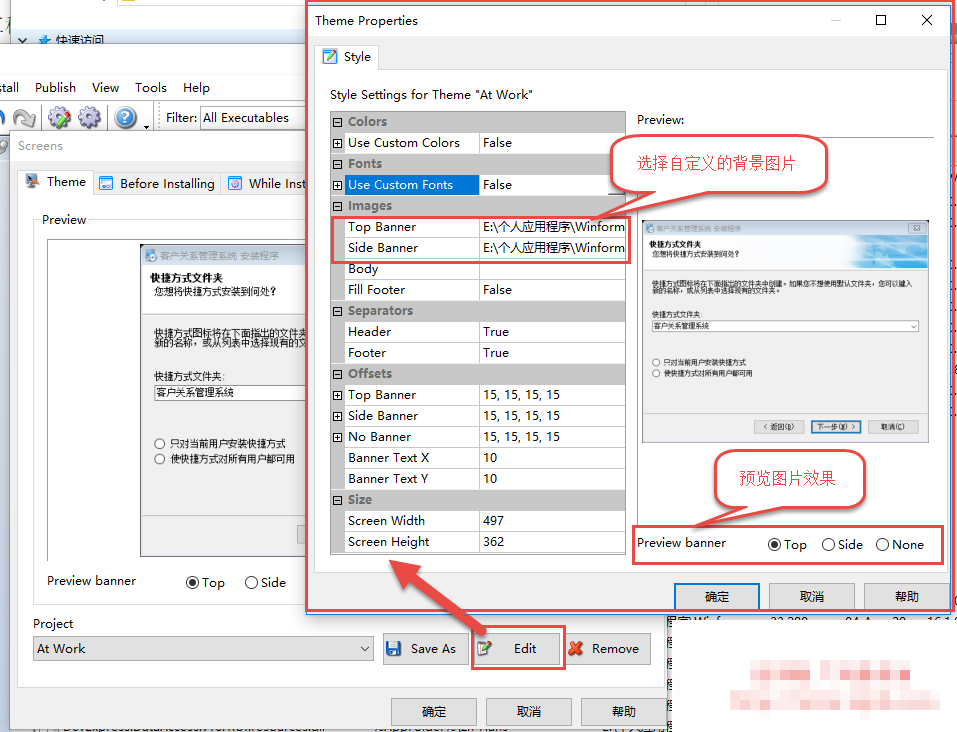The width and height of the screenshot is (957, 732).
Task: Click the Banner Text Y value
Action: [552, 479]
